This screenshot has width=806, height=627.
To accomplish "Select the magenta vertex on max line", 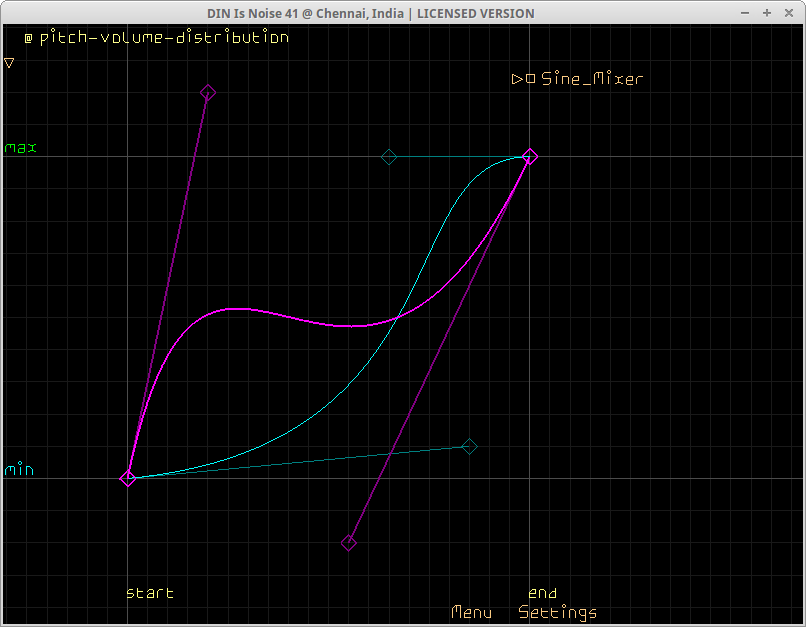I will pos(530,156).
